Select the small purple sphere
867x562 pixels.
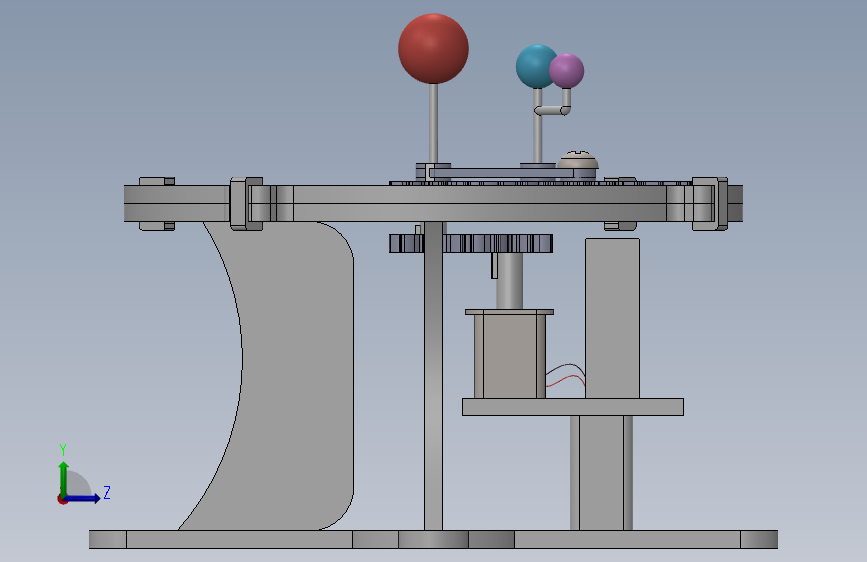(x=567, y=71)
